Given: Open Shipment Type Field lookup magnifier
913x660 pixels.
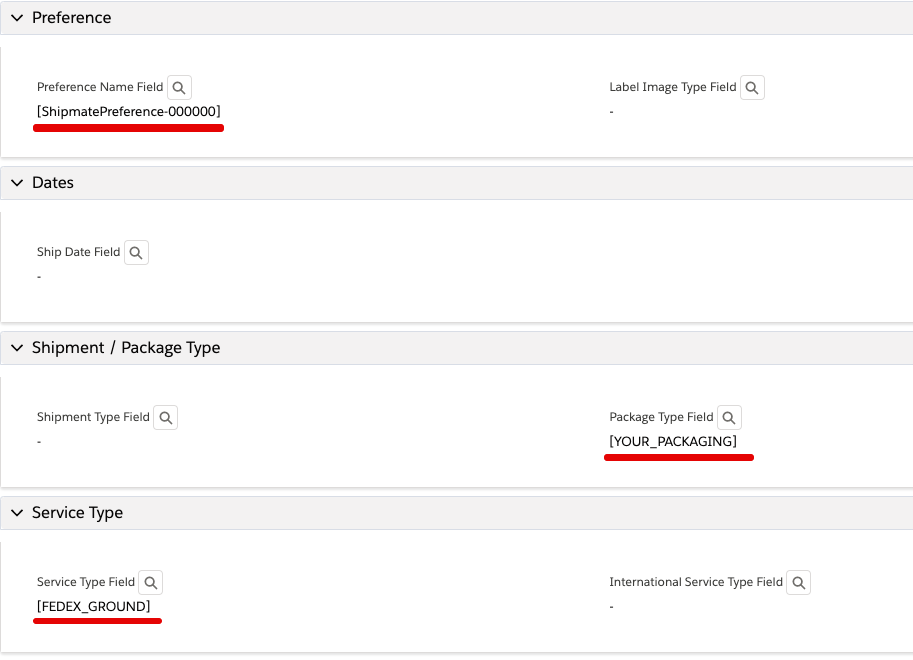Looking at the screenshot, I should 165,417.
